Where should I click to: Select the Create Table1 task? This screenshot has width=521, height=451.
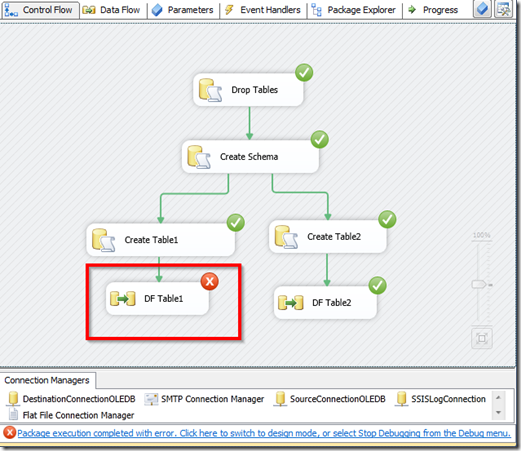pyautogui.click(x=161, y=240)
